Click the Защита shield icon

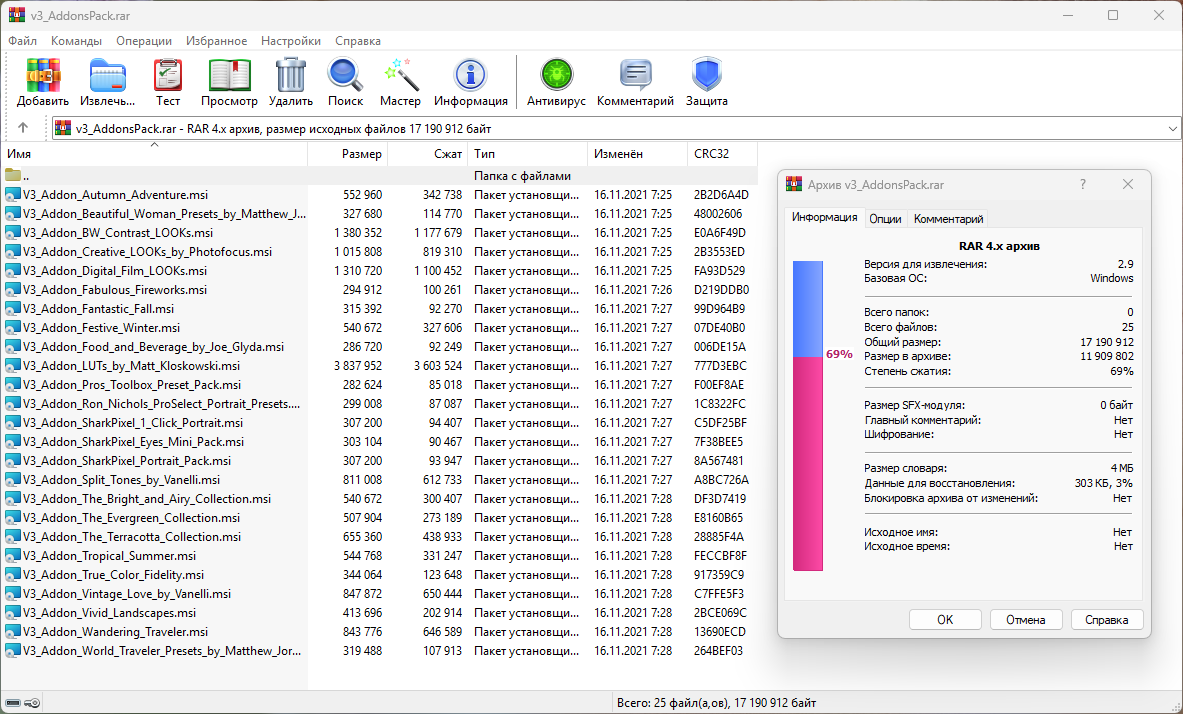(x=706, y=76)
